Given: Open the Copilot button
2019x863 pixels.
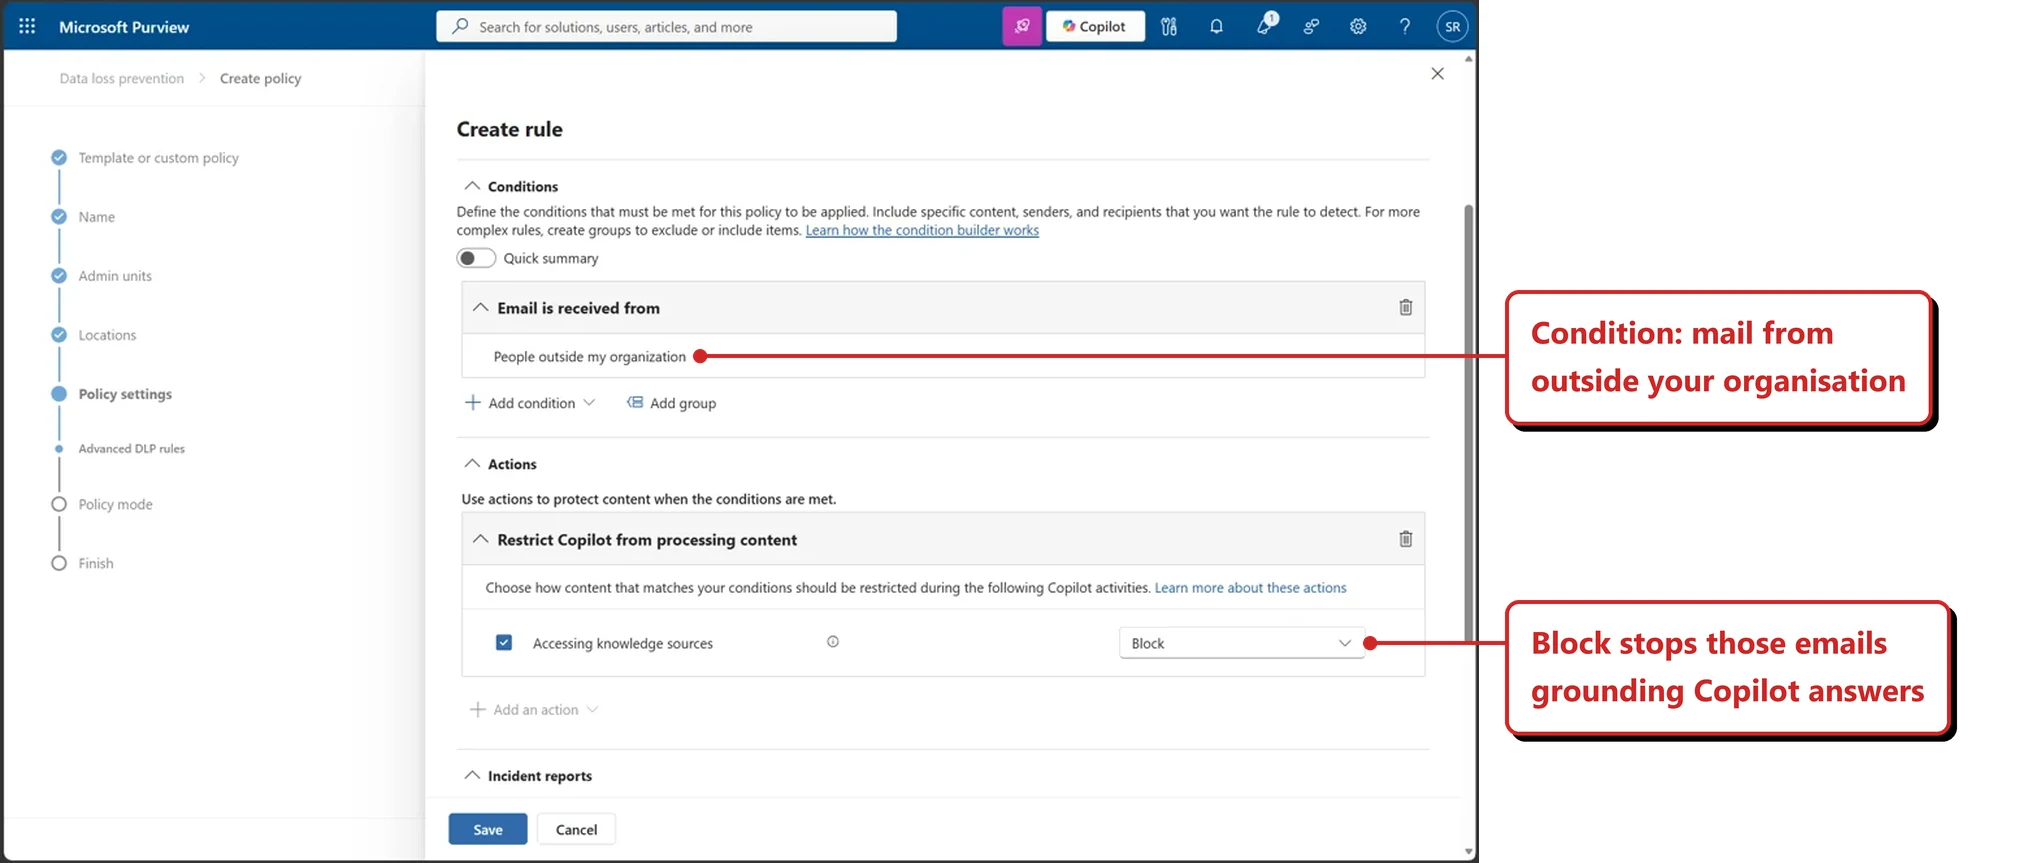Looking at the screenshot, I should (x=1095, y=27).
